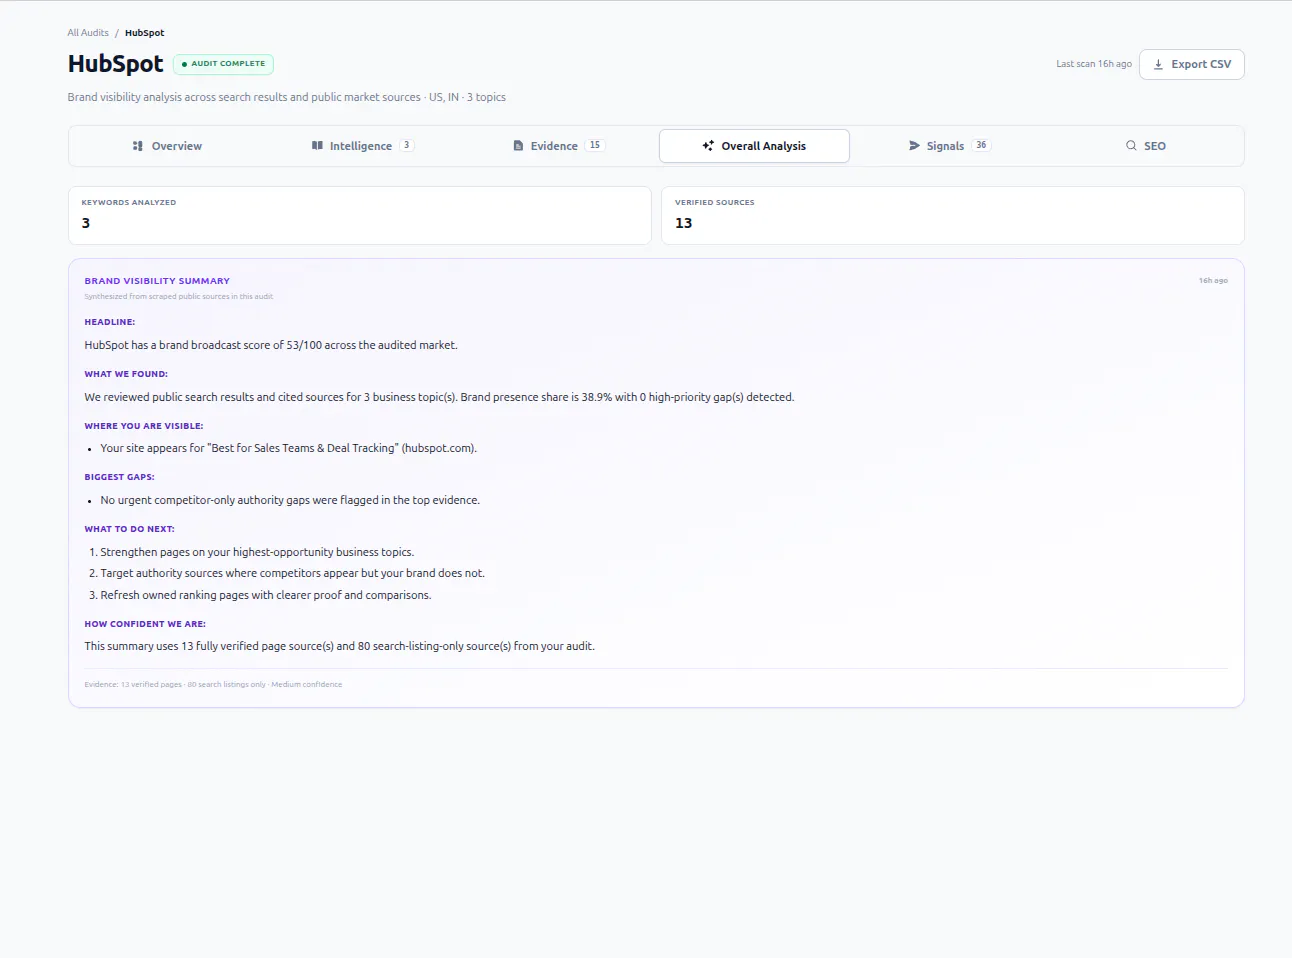Click the "No urgent competitor-only authority gaps" bullet
The height and width of the screenshot is (958, 1292).
(x=290, y=500)
